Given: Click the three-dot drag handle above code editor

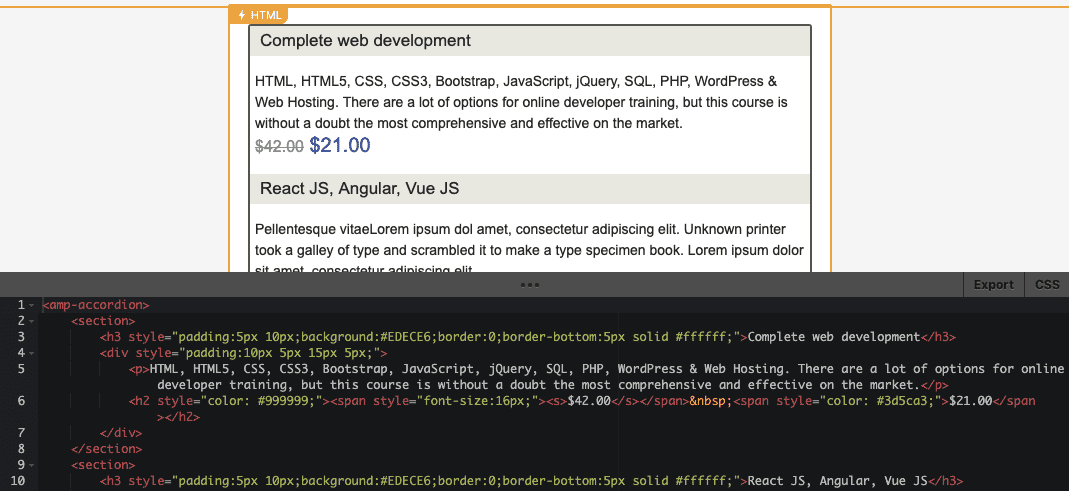Looking at the screenshot, I should click(530, 285).
